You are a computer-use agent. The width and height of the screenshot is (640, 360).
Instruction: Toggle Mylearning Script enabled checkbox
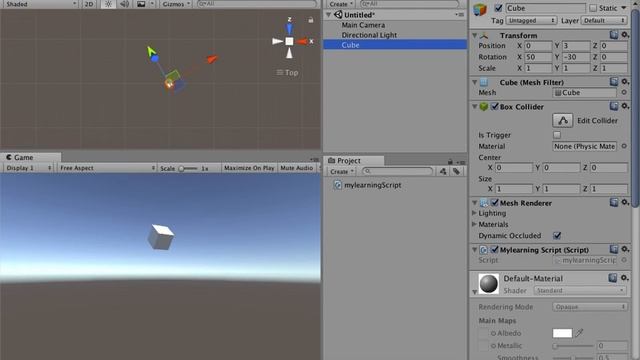[494, 249]
